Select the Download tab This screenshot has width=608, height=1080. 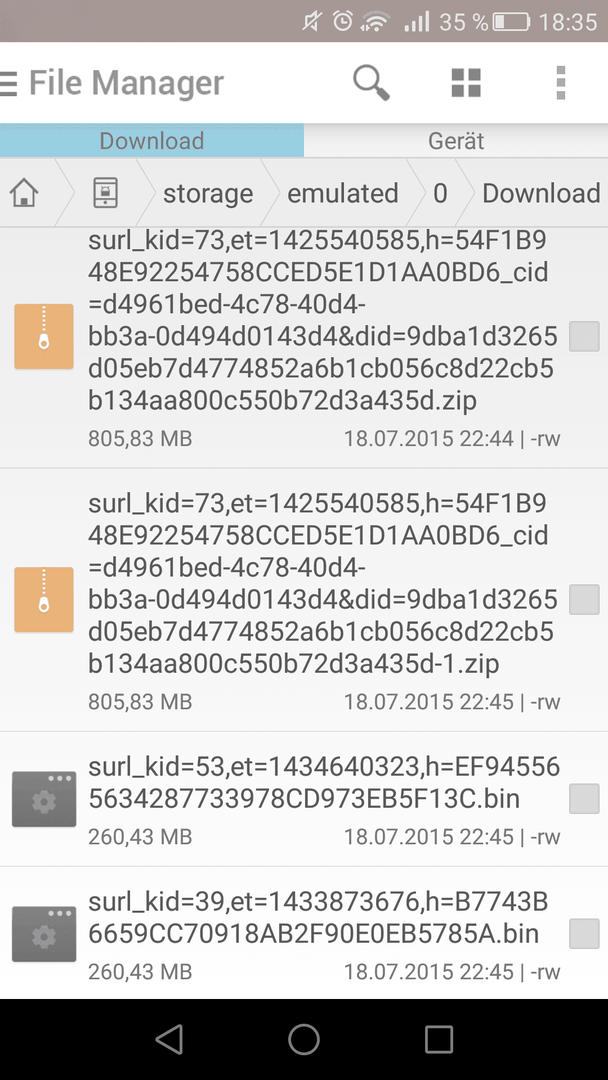pyautogui.click(x=151, y=141)
